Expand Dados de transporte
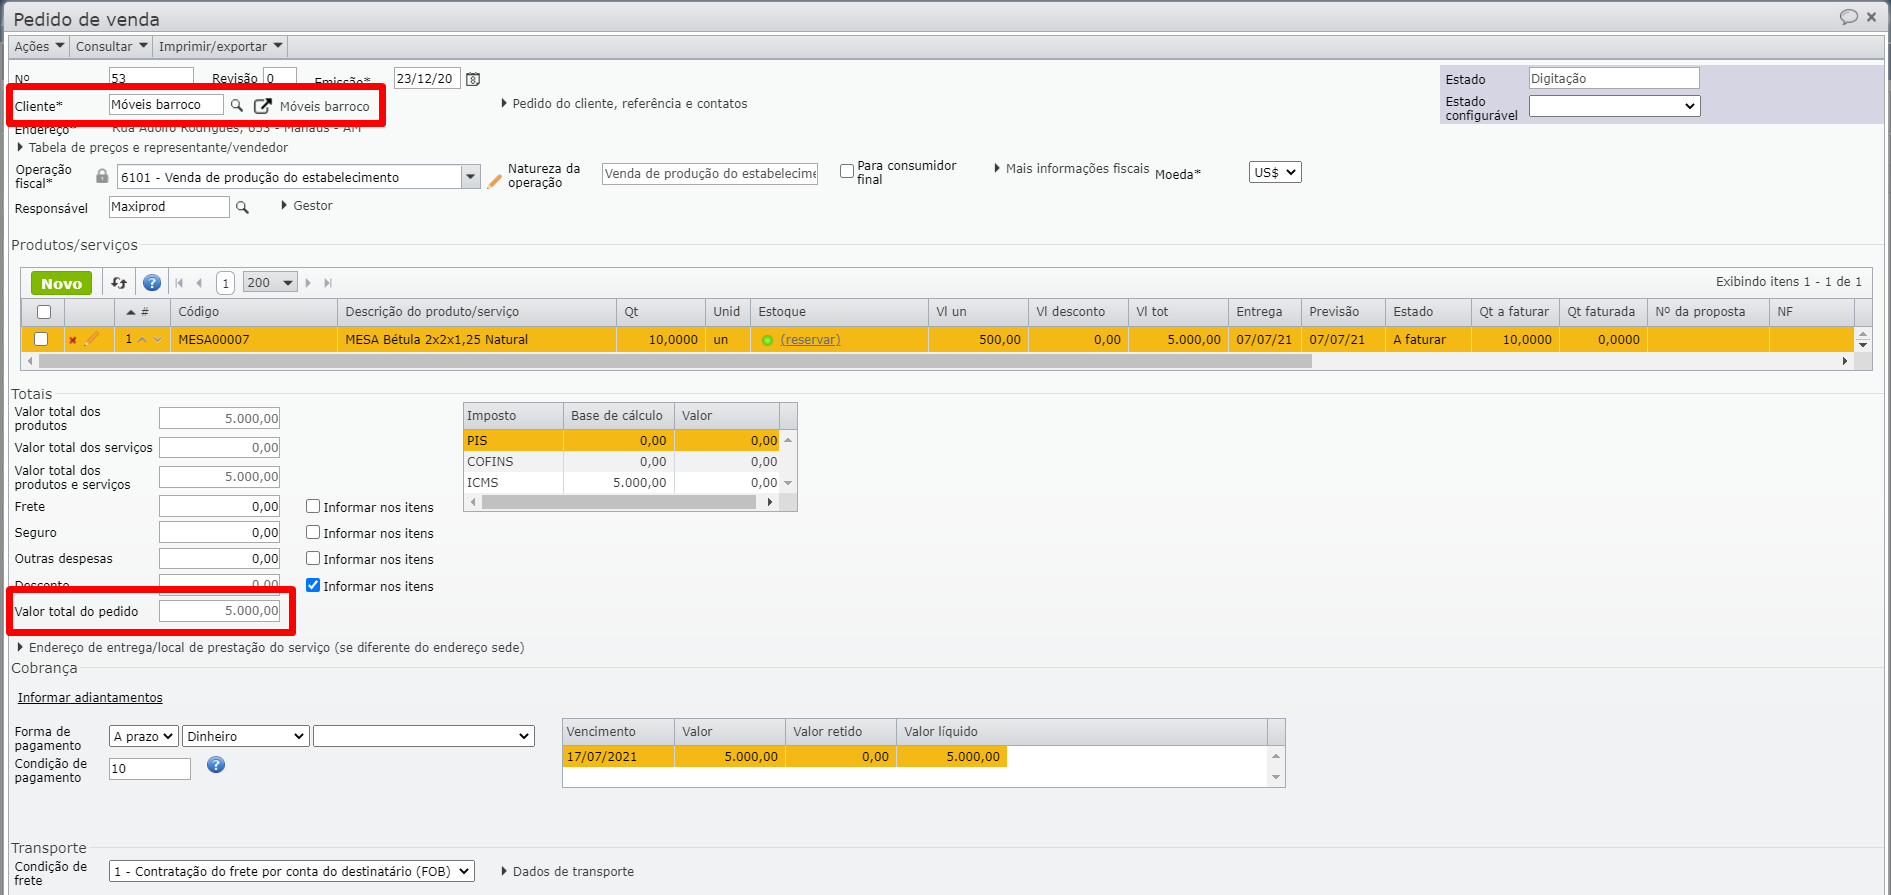The height and width of the screenshot is (895, 1891). point(567,871)
